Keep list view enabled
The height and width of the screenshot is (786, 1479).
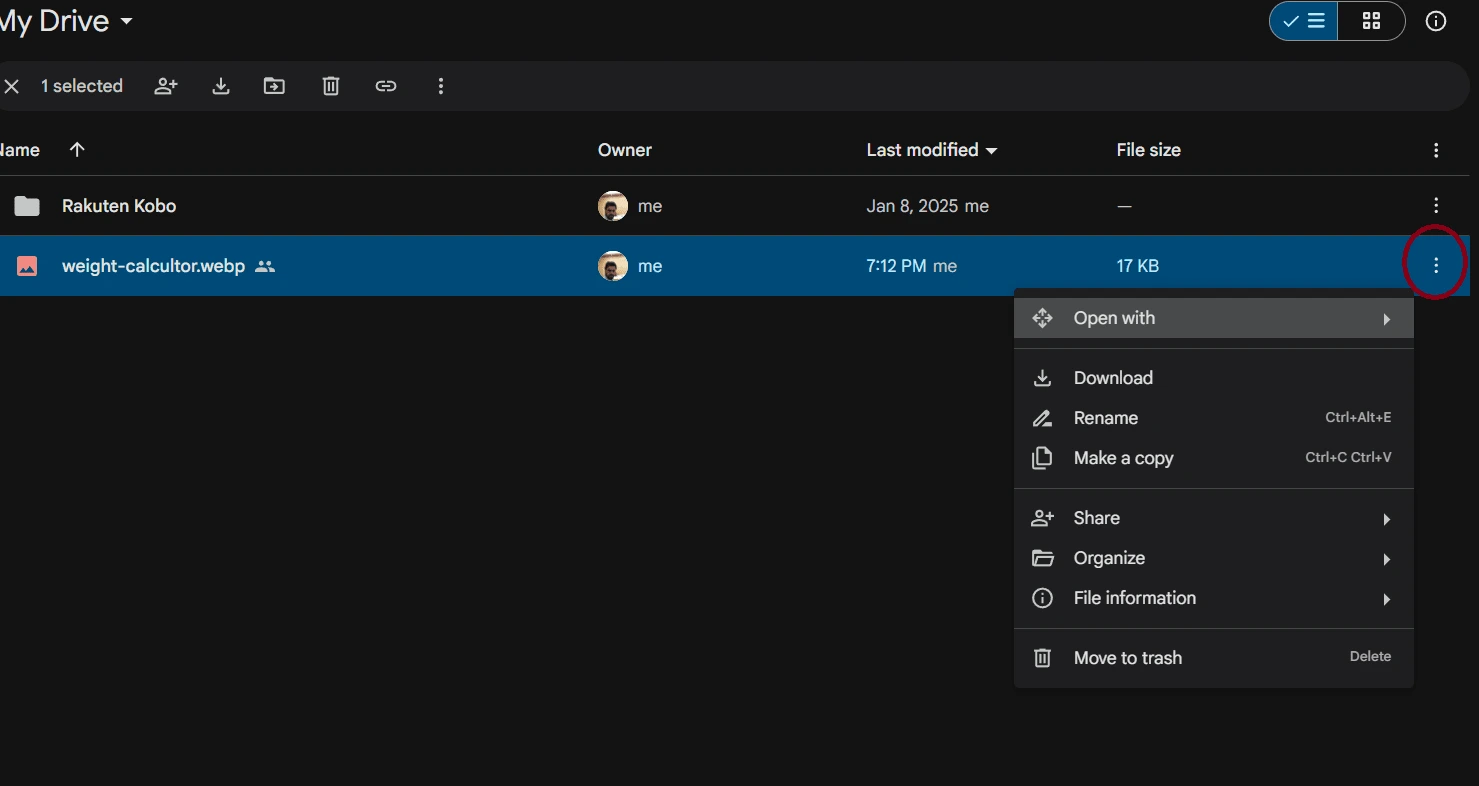click(1302, 21)
